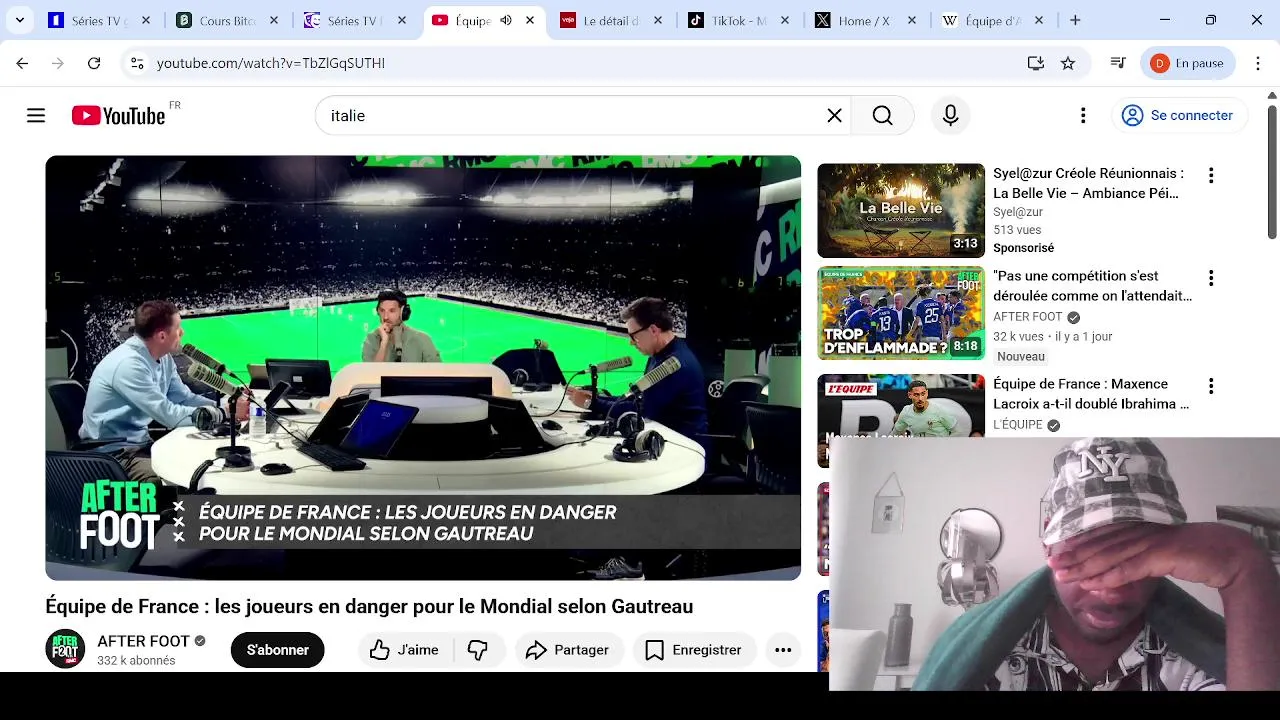The width and height of the screenshot is (1280, 720).
Task: Close the active YouTube tab
Action: coord(530,20)
